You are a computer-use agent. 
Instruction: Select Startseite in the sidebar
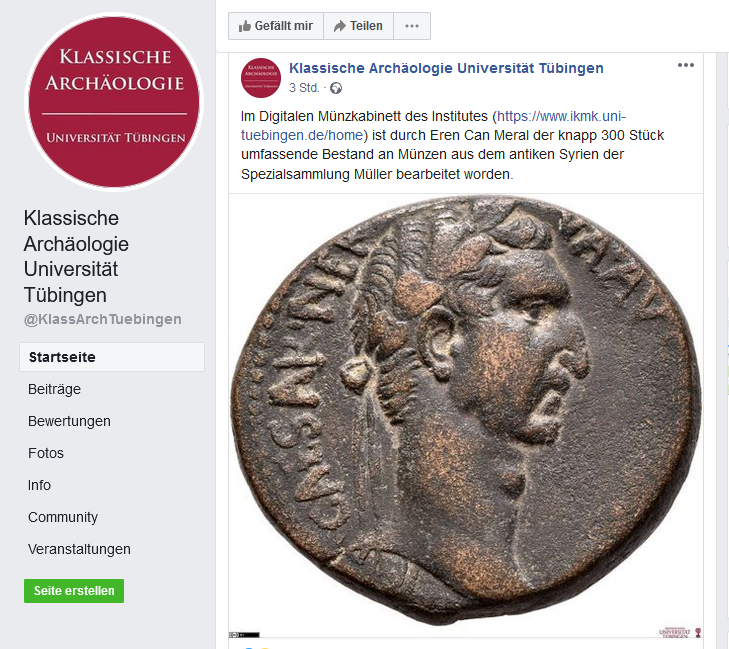click(112, 357)
